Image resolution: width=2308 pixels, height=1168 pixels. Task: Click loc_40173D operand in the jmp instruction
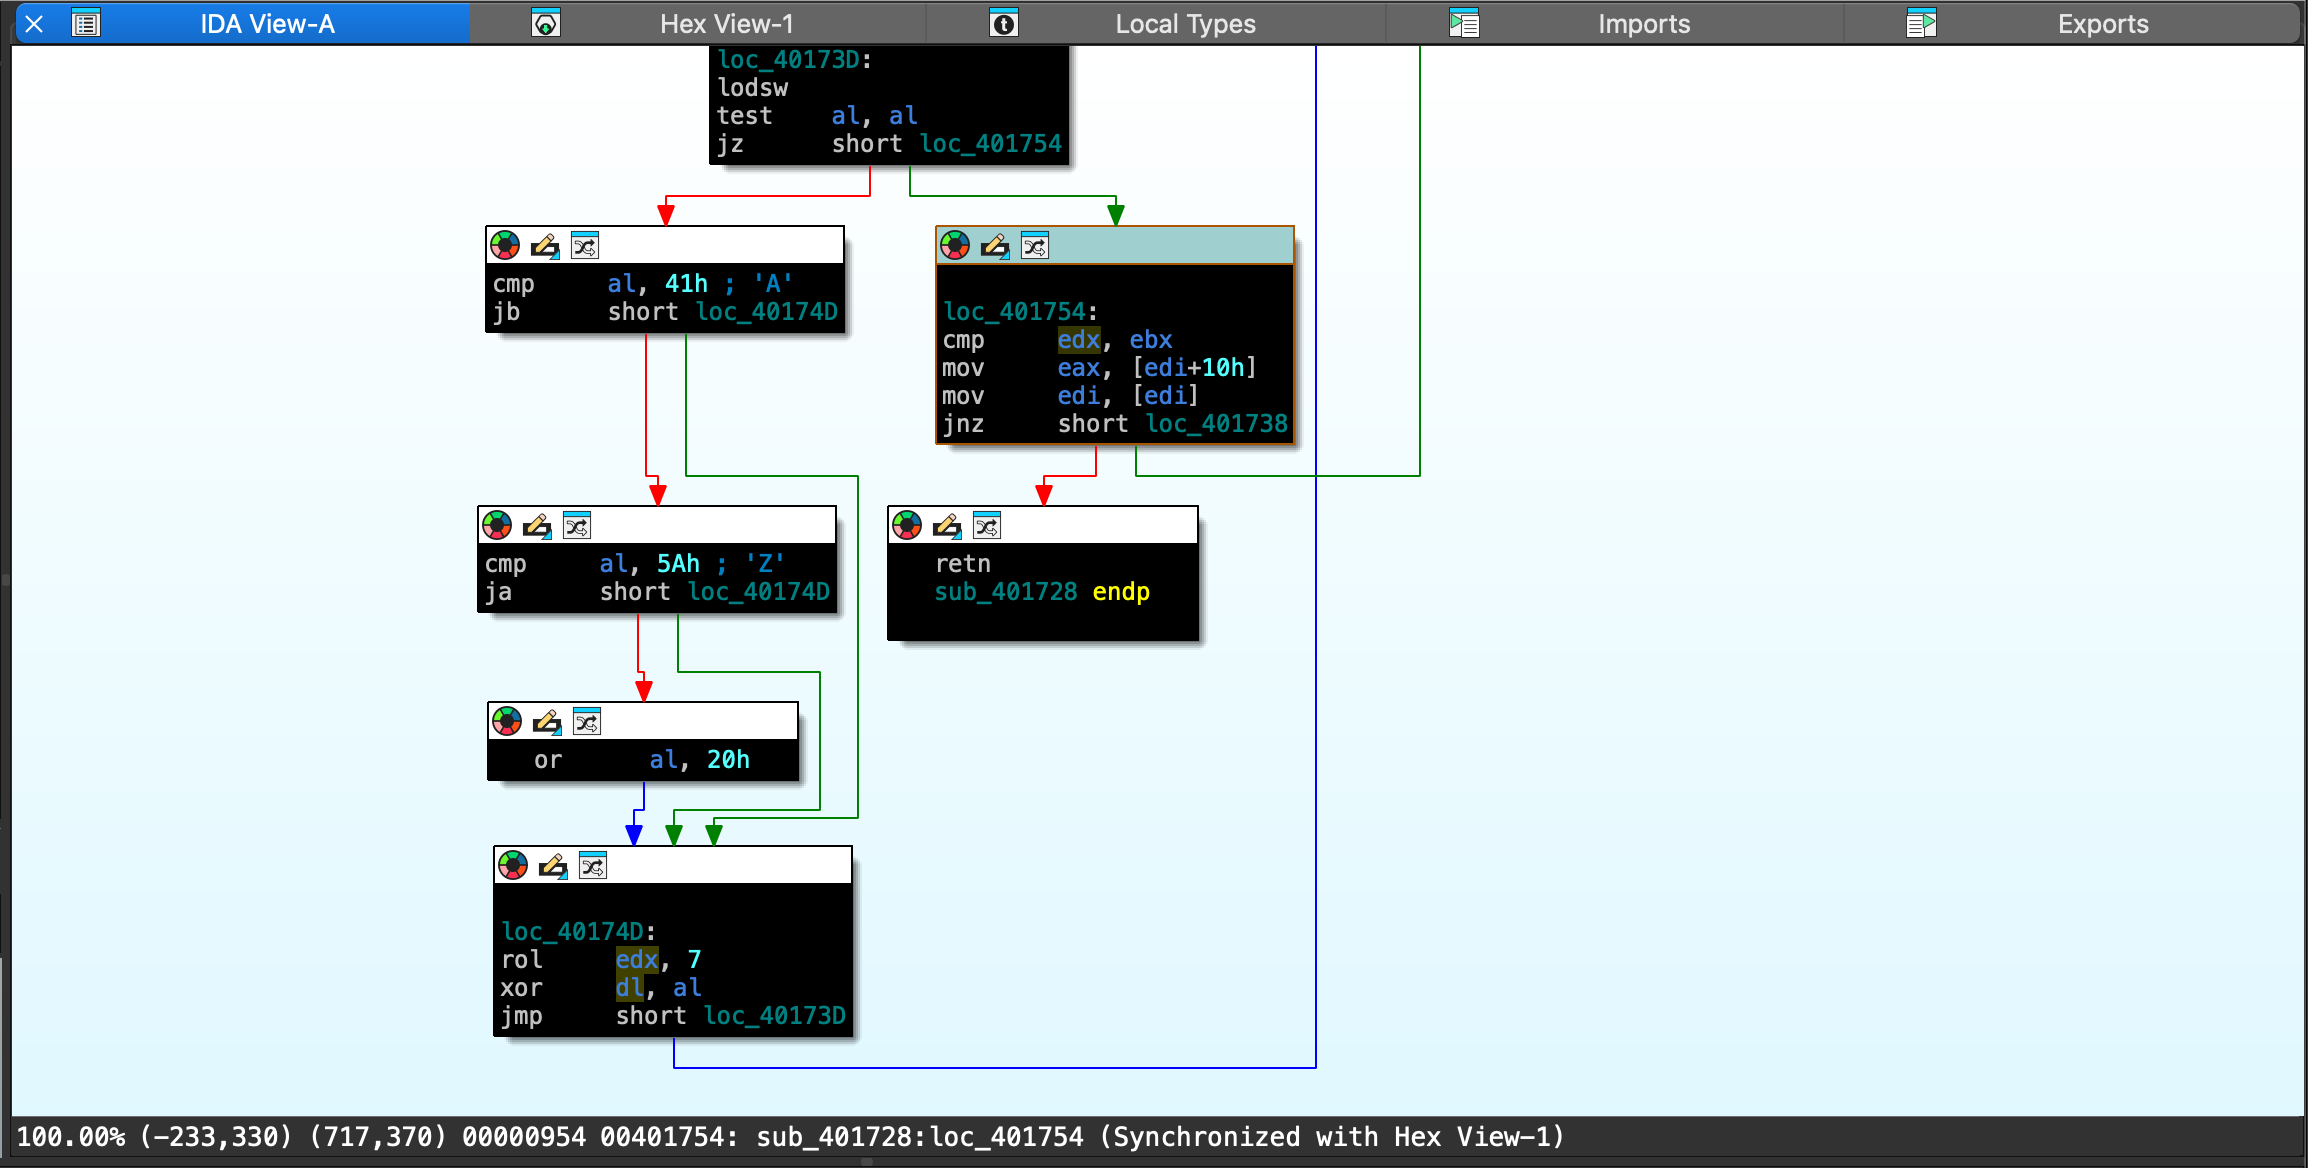pos(775,1016)
